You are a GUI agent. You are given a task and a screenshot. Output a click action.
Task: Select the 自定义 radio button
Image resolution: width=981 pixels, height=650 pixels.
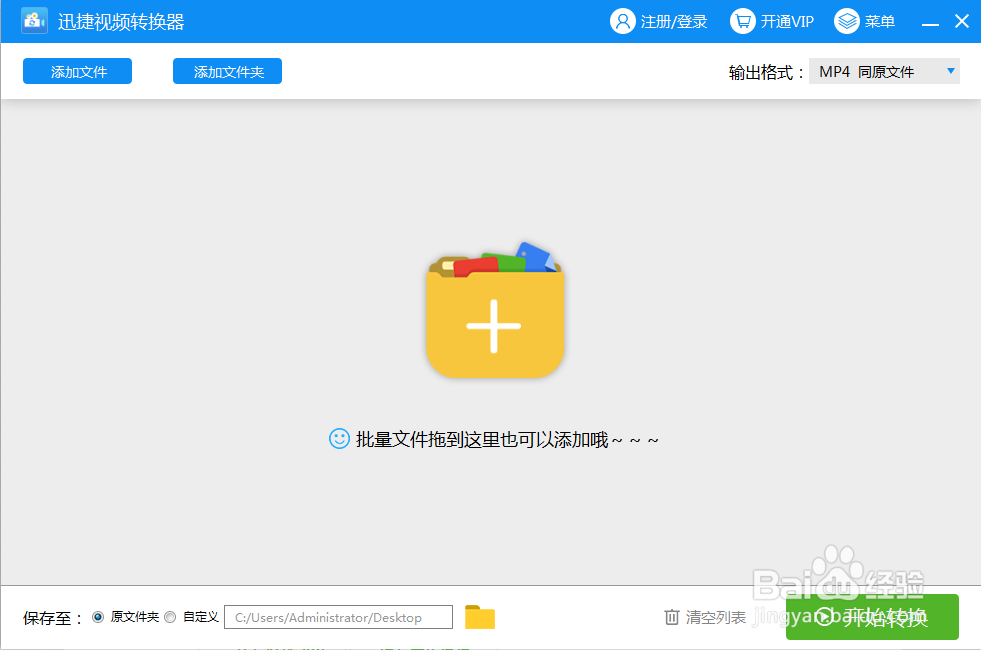(170, 617)
